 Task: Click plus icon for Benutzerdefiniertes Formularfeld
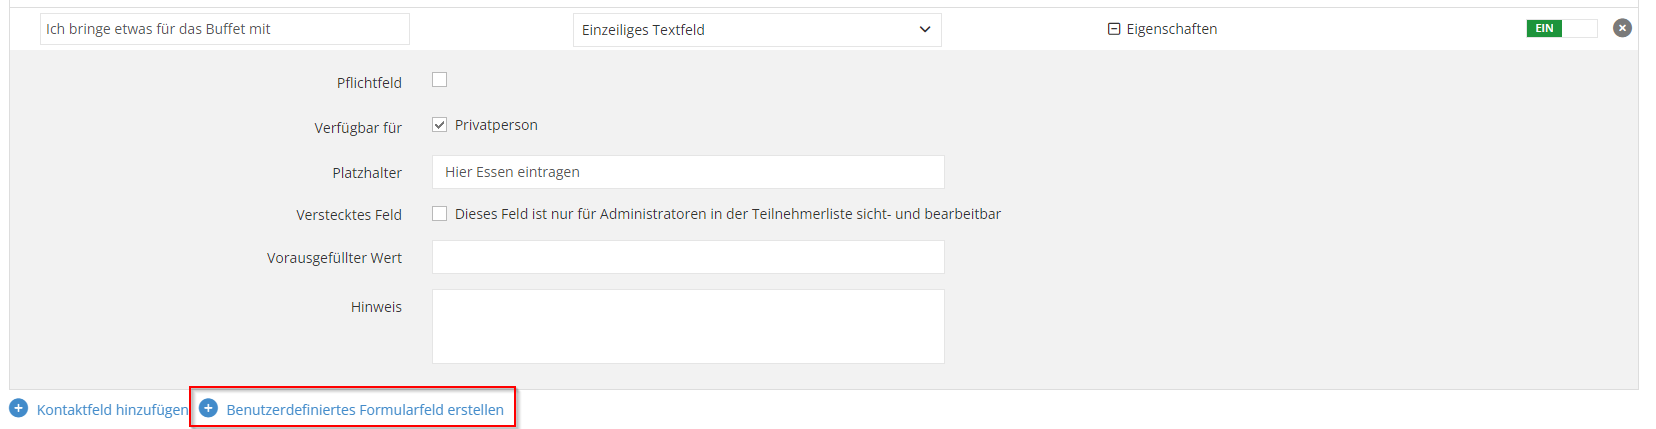208,408
